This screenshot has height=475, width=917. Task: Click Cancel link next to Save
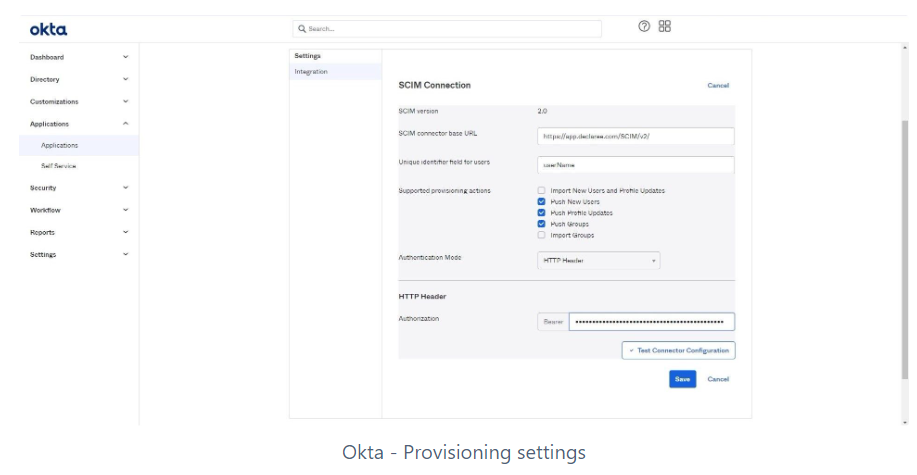coord(718,379)
